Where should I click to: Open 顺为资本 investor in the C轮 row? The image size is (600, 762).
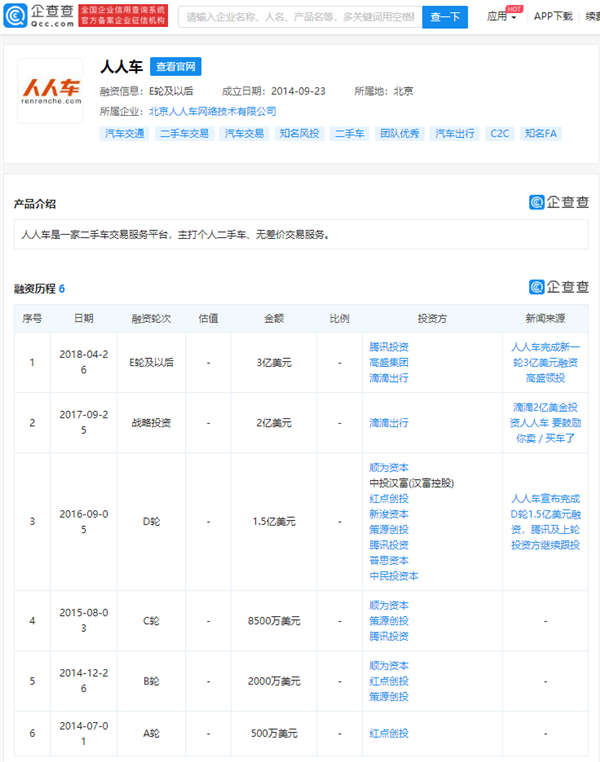tap(389, 606)
